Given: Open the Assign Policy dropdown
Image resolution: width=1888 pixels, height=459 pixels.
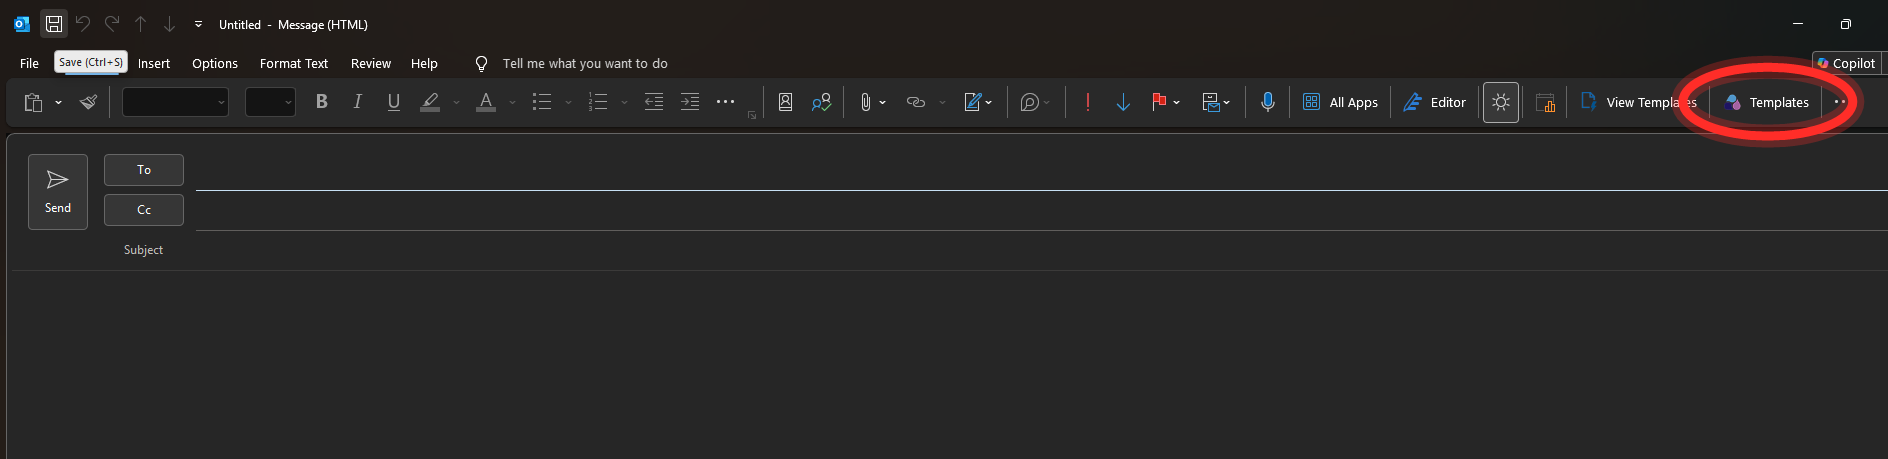Looking at the screenshot, I should (1215, 102).
